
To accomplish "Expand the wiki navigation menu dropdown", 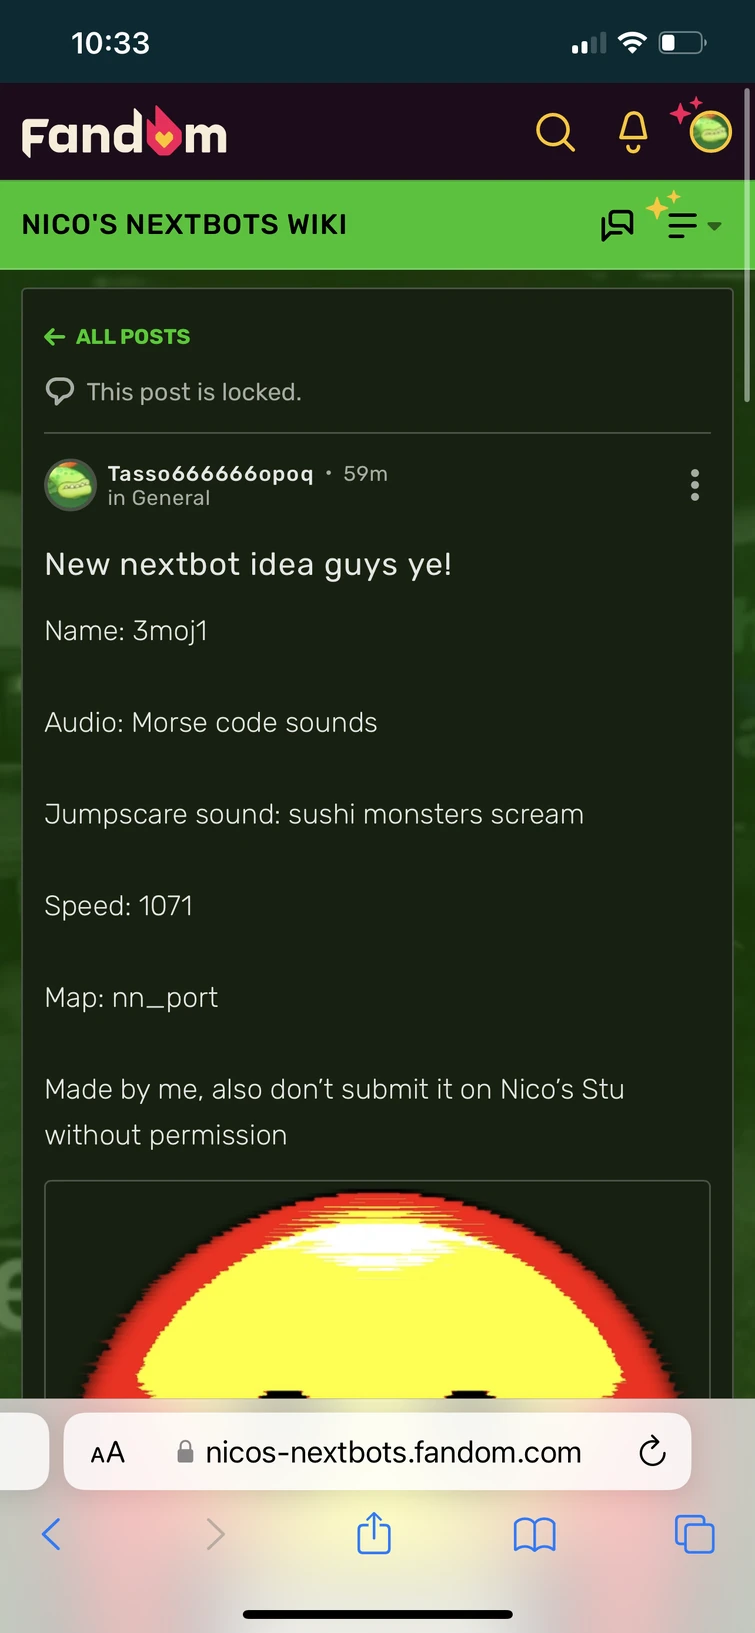I will pos(692,225).
